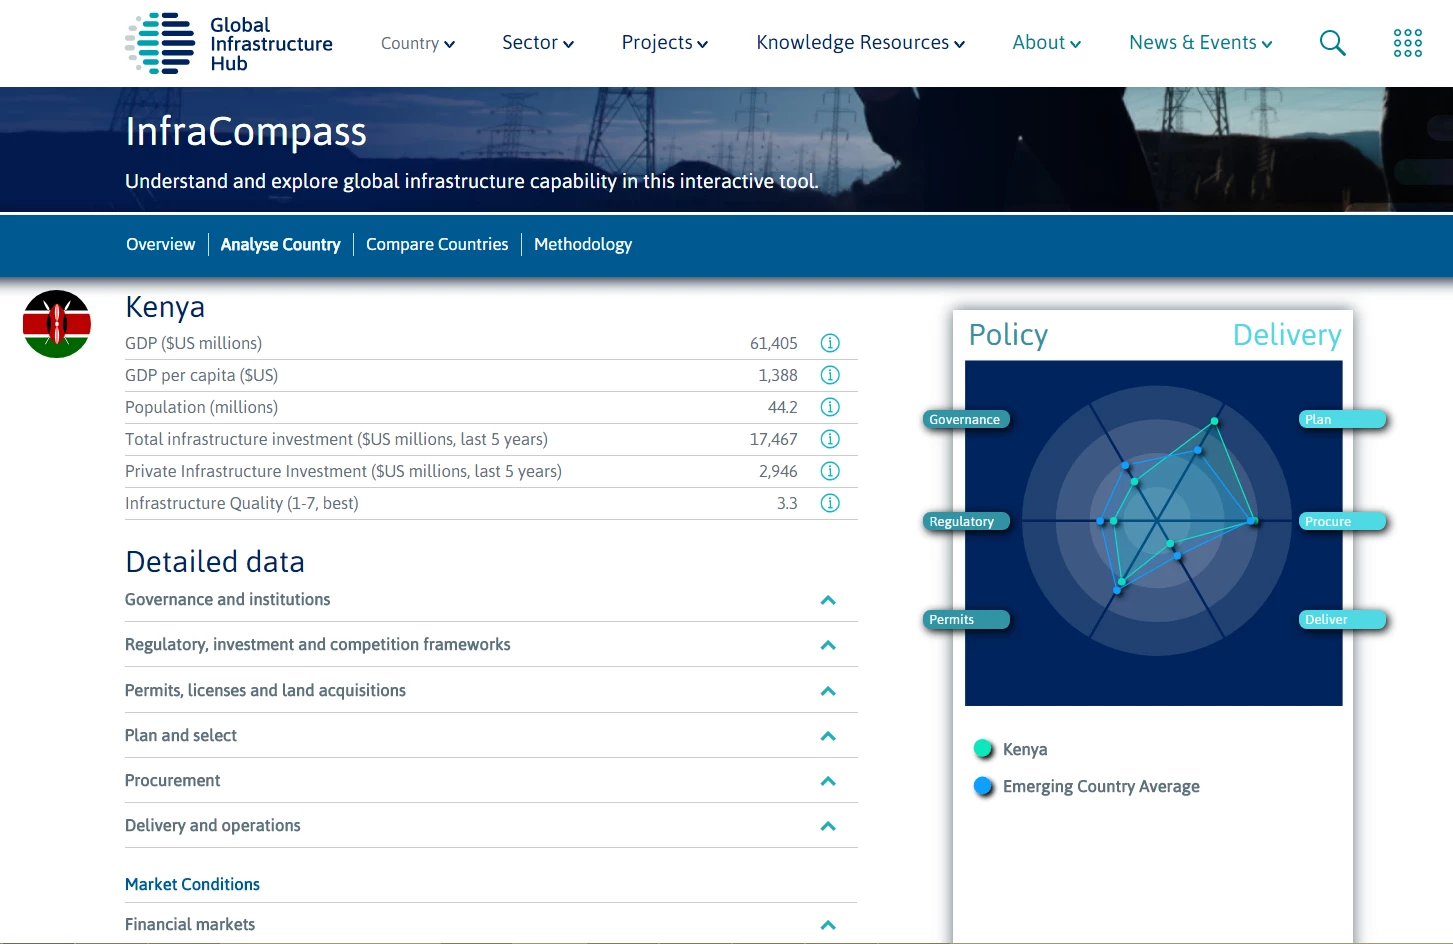Click the Policy heading in chart panel
1453x944 pixels.
tap(1008, 335)
